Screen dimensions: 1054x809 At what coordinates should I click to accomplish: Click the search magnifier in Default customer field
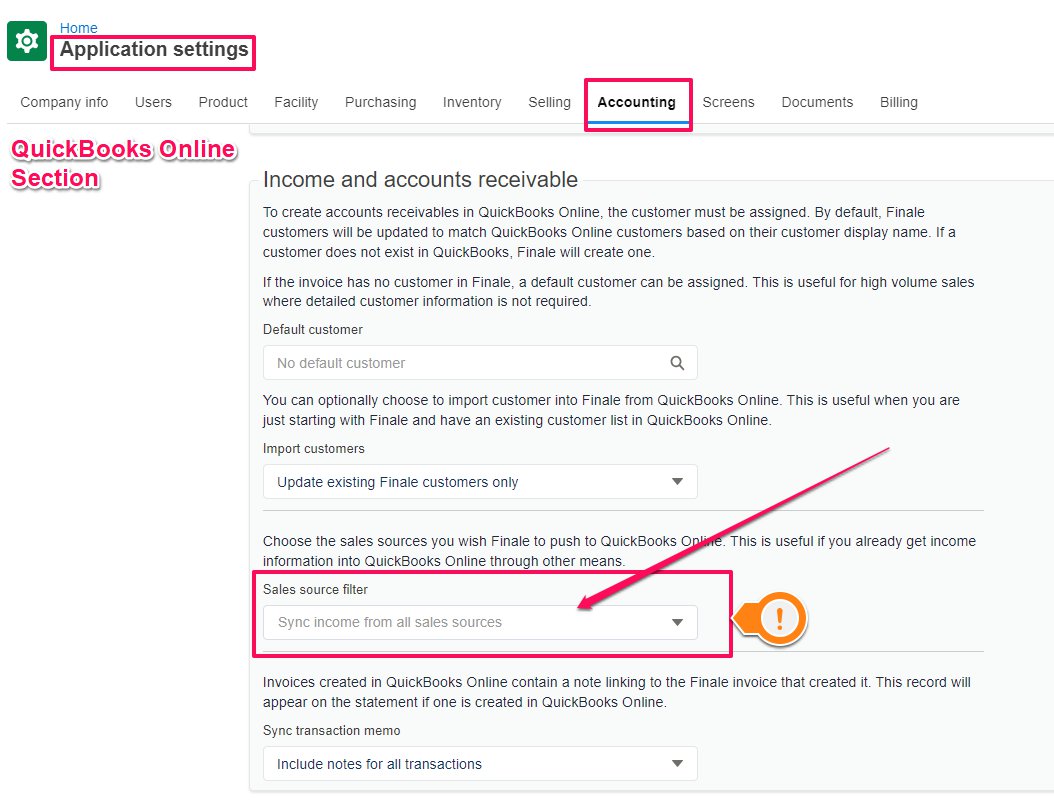[677, 363]
